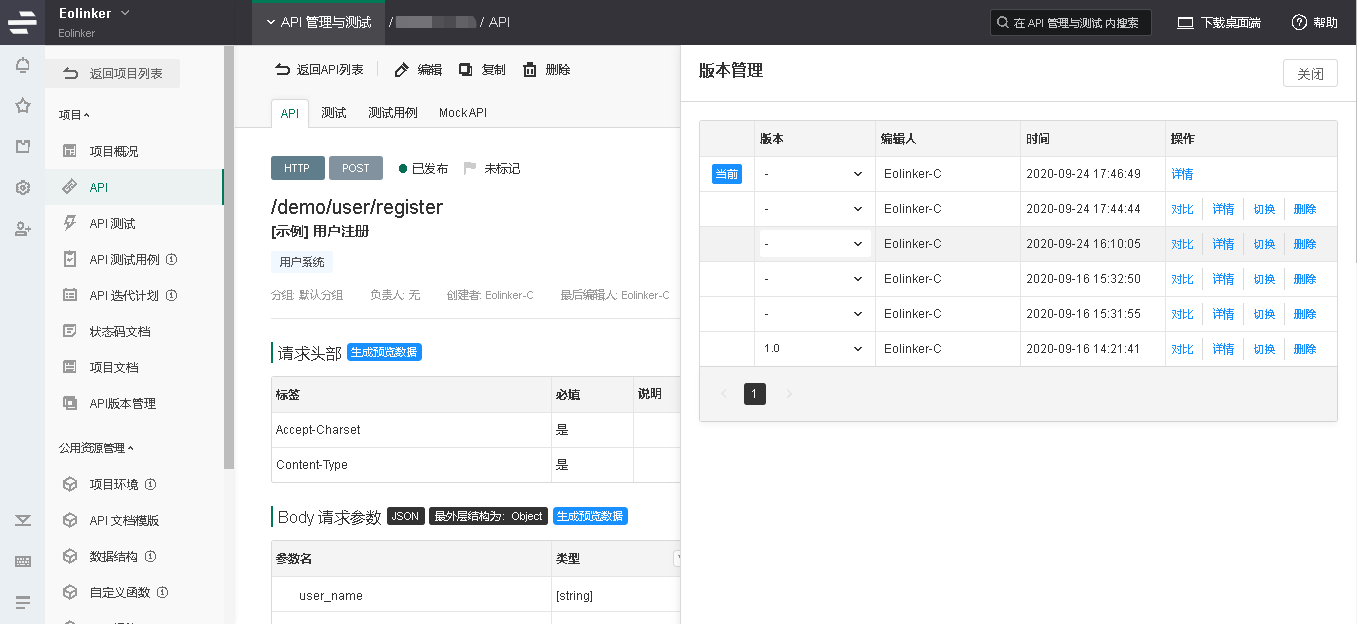Open the help question mark icon
Screen dimensions: 1357x624
(1299, 22)
